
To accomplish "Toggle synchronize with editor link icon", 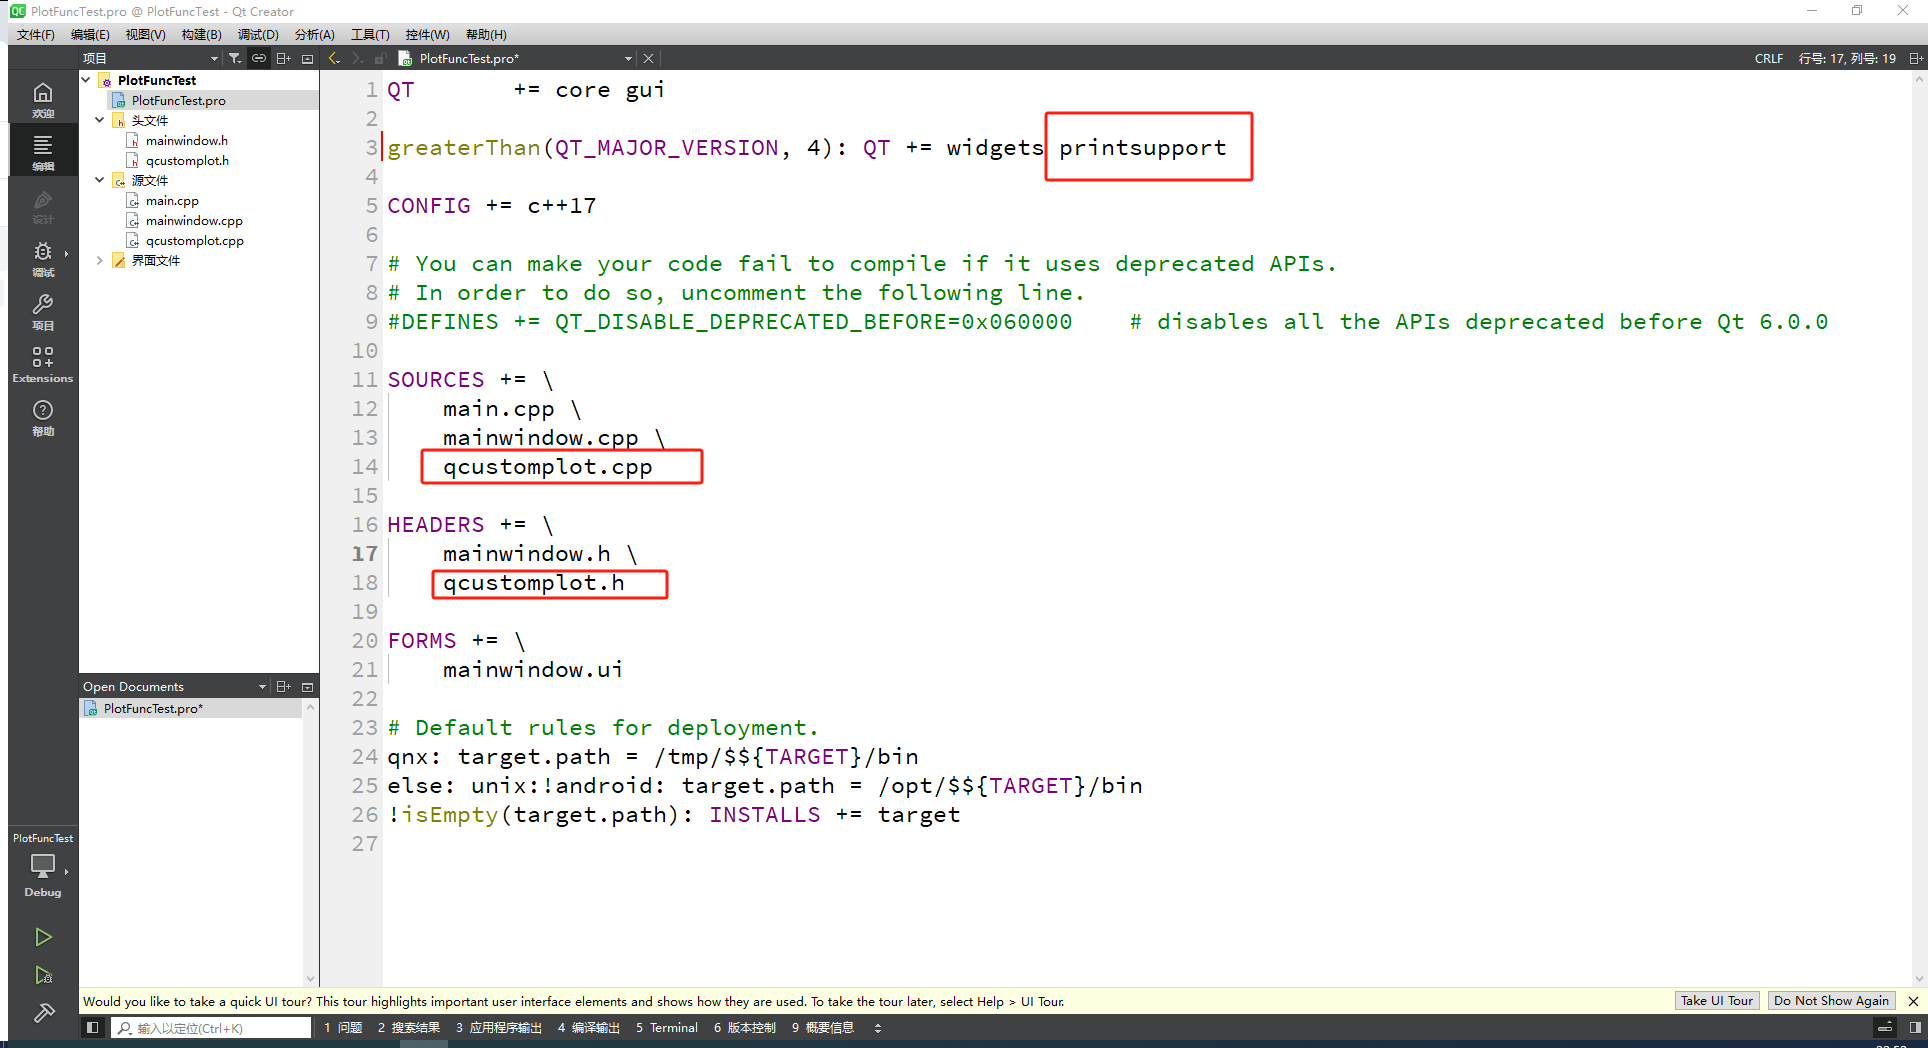I will (x=259, y=58).
